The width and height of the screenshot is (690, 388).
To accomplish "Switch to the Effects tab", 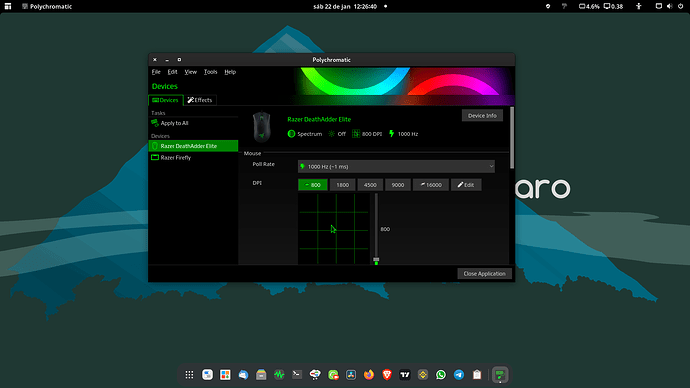I will click(x=200, y=100).
